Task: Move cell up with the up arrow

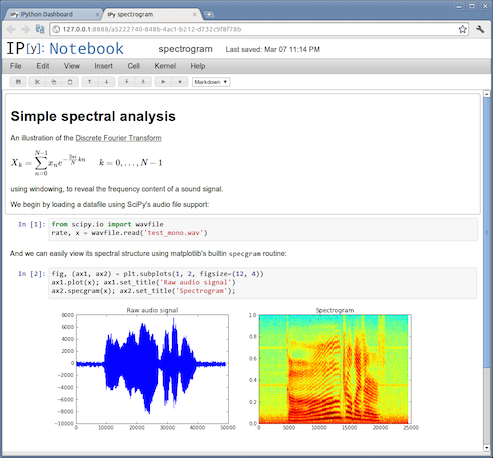Action: [x=90, y=82]
